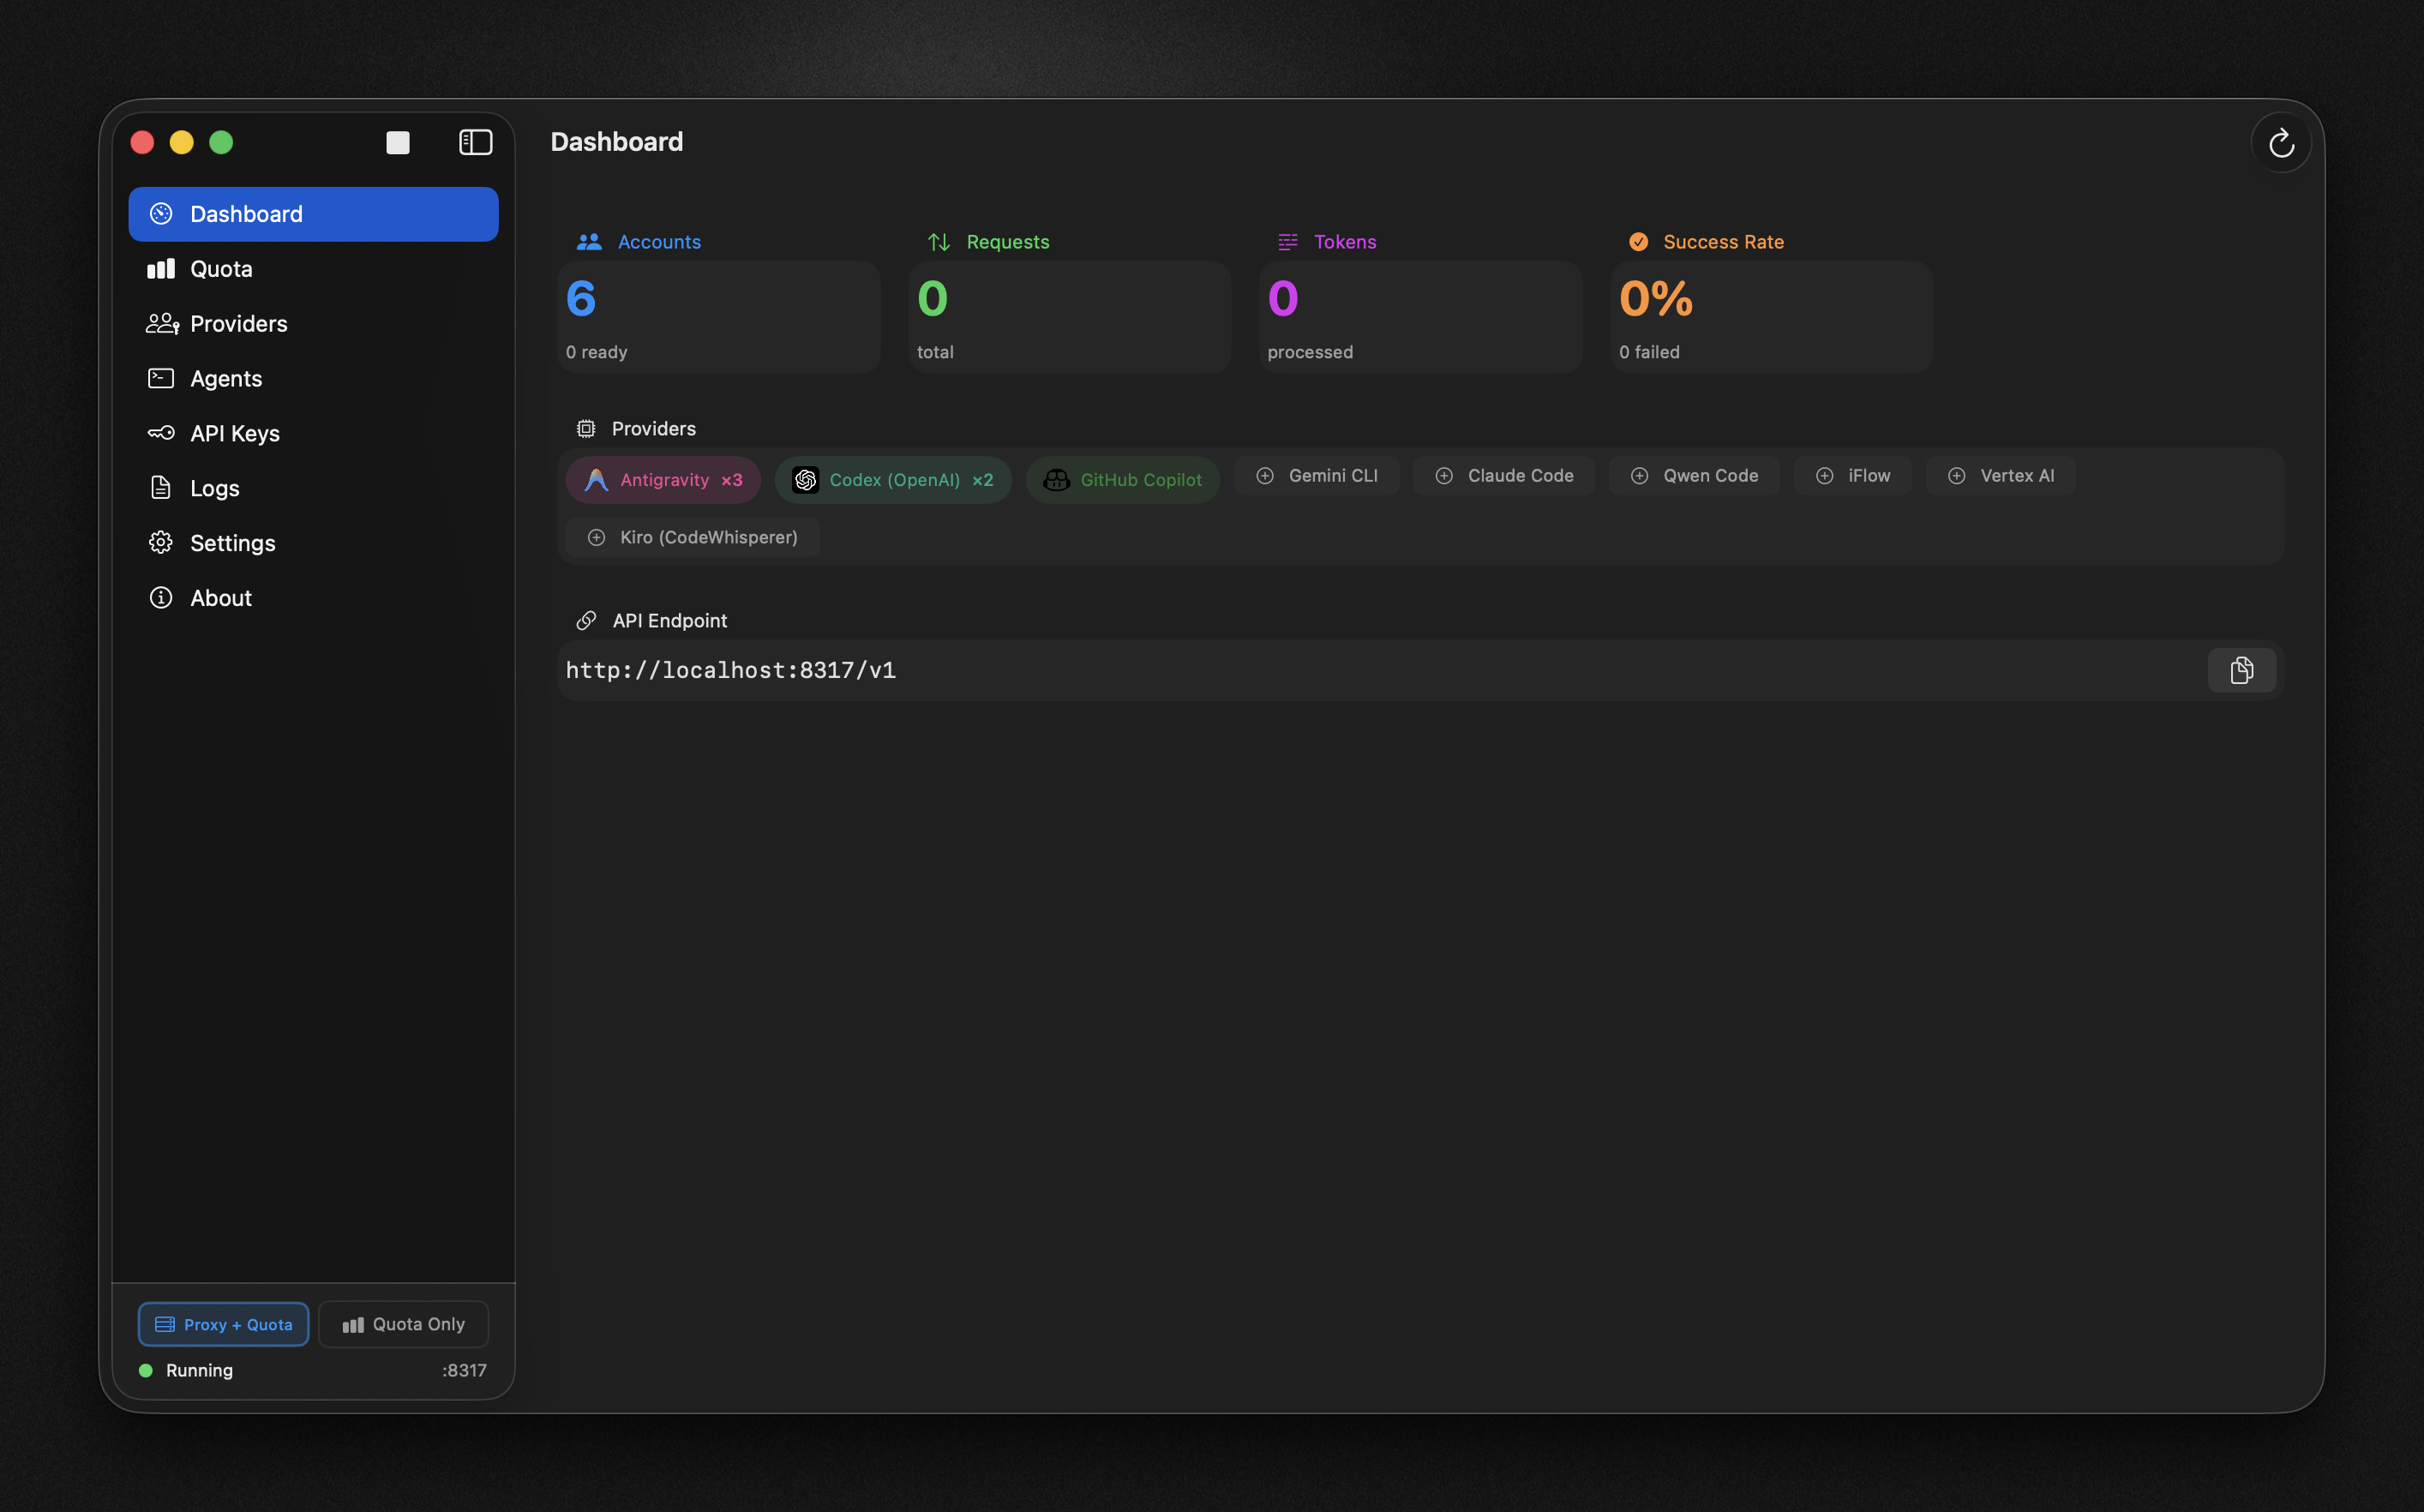2424x1512 pixels.
Task: Switch to Proxy + Quota mode
Action: coord(223,1324)
